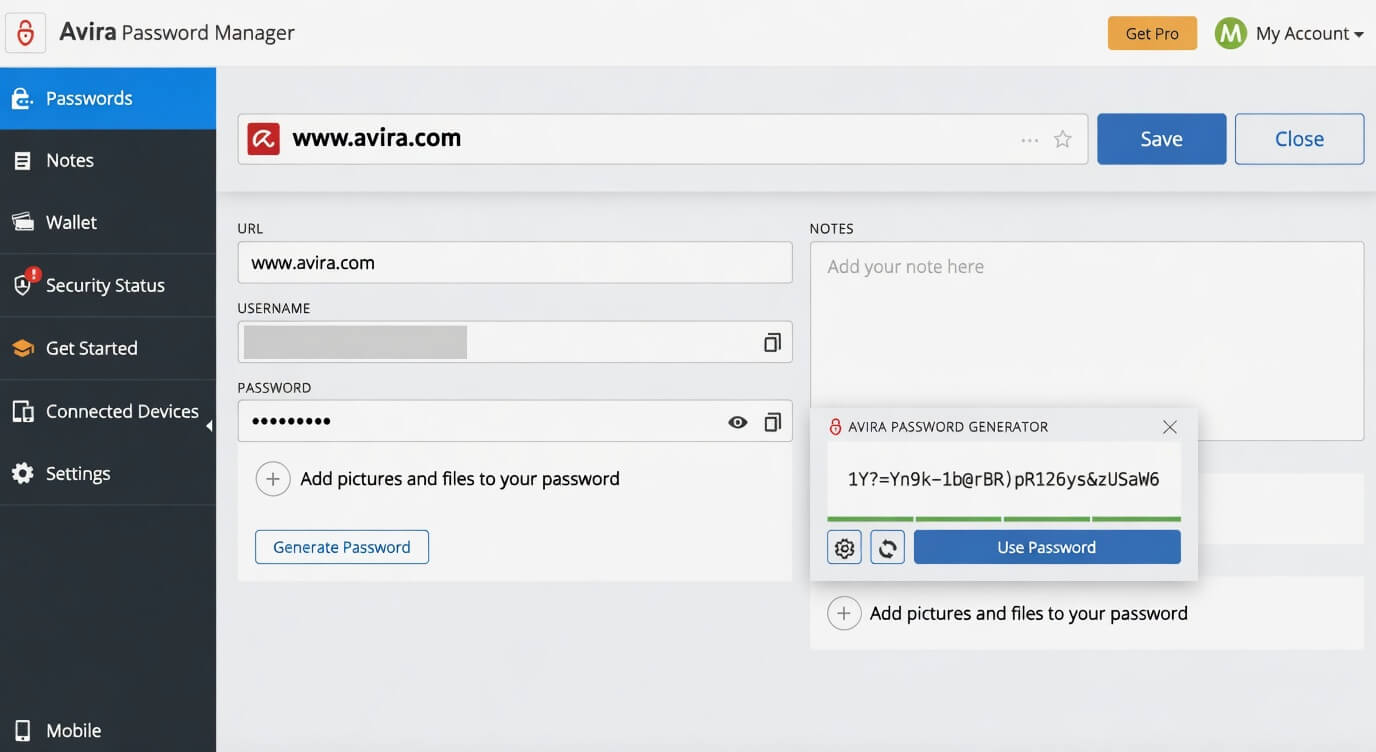This screenshot has width=1376, height=752.
Task: Click the red Avira site icon beside www.avira.com
Action: pos(263,139)
